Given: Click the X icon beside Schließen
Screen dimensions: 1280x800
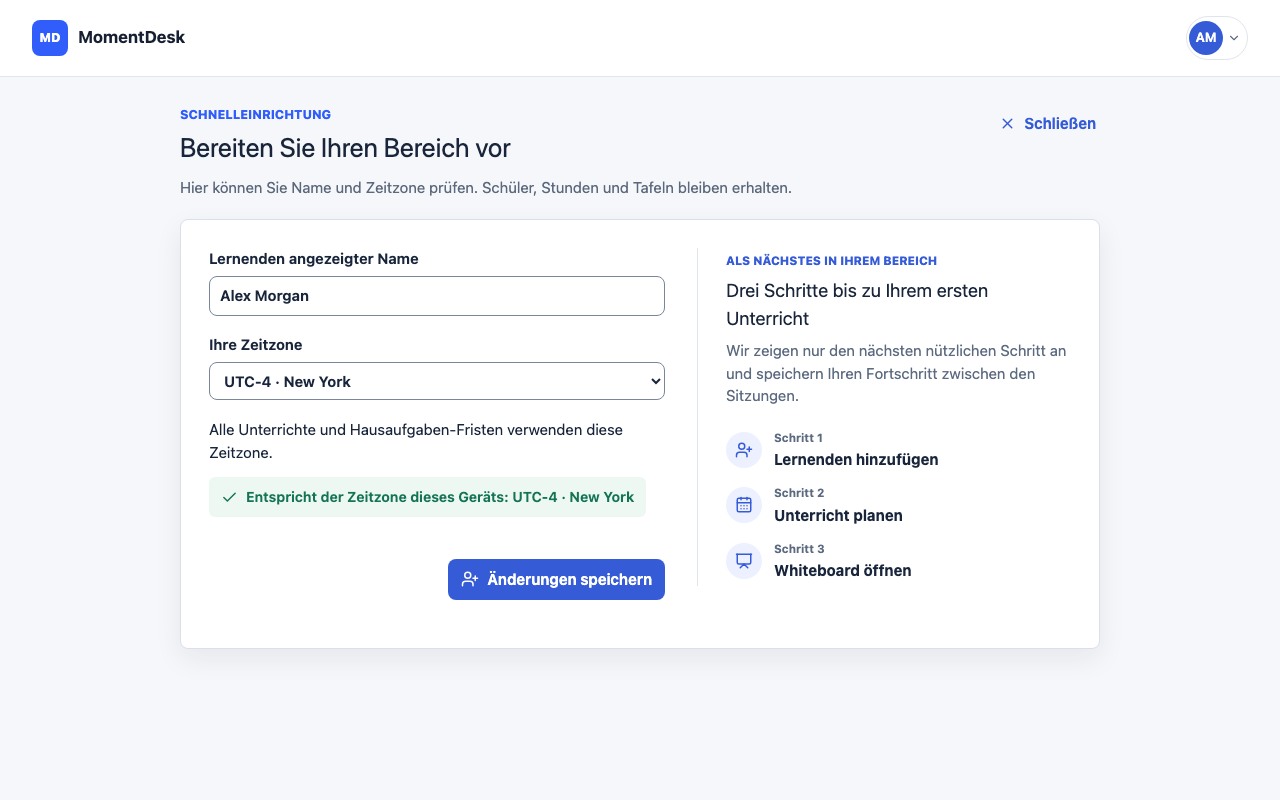Looking at the screenshot, I should point(1007,124).
